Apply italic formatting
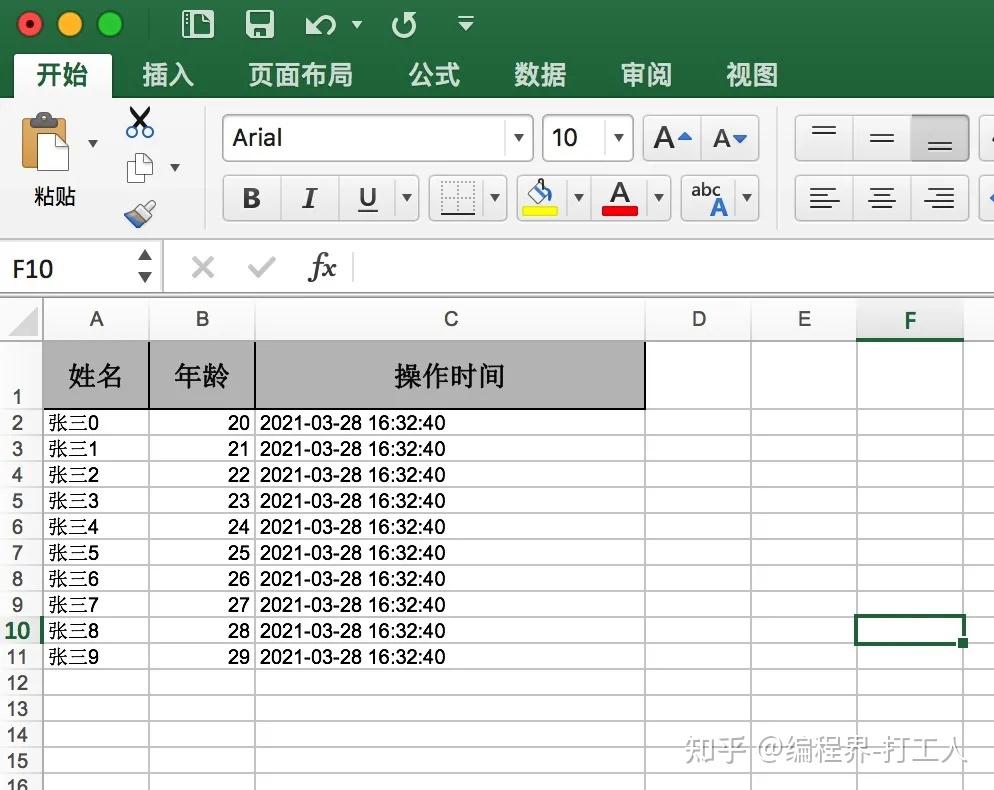The image size is (994, 790). [309, 198]
